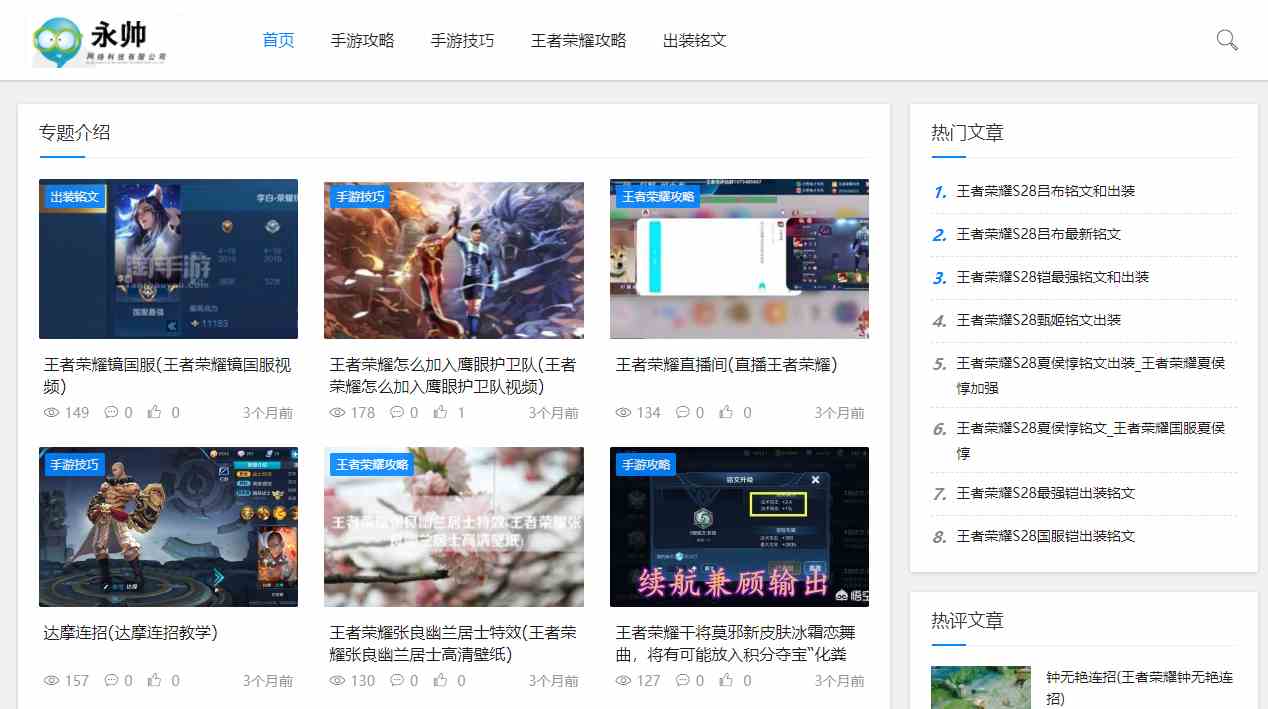The image size is (1268, 709).
Task: Click the 永帅 site logo
Action: 100,41
